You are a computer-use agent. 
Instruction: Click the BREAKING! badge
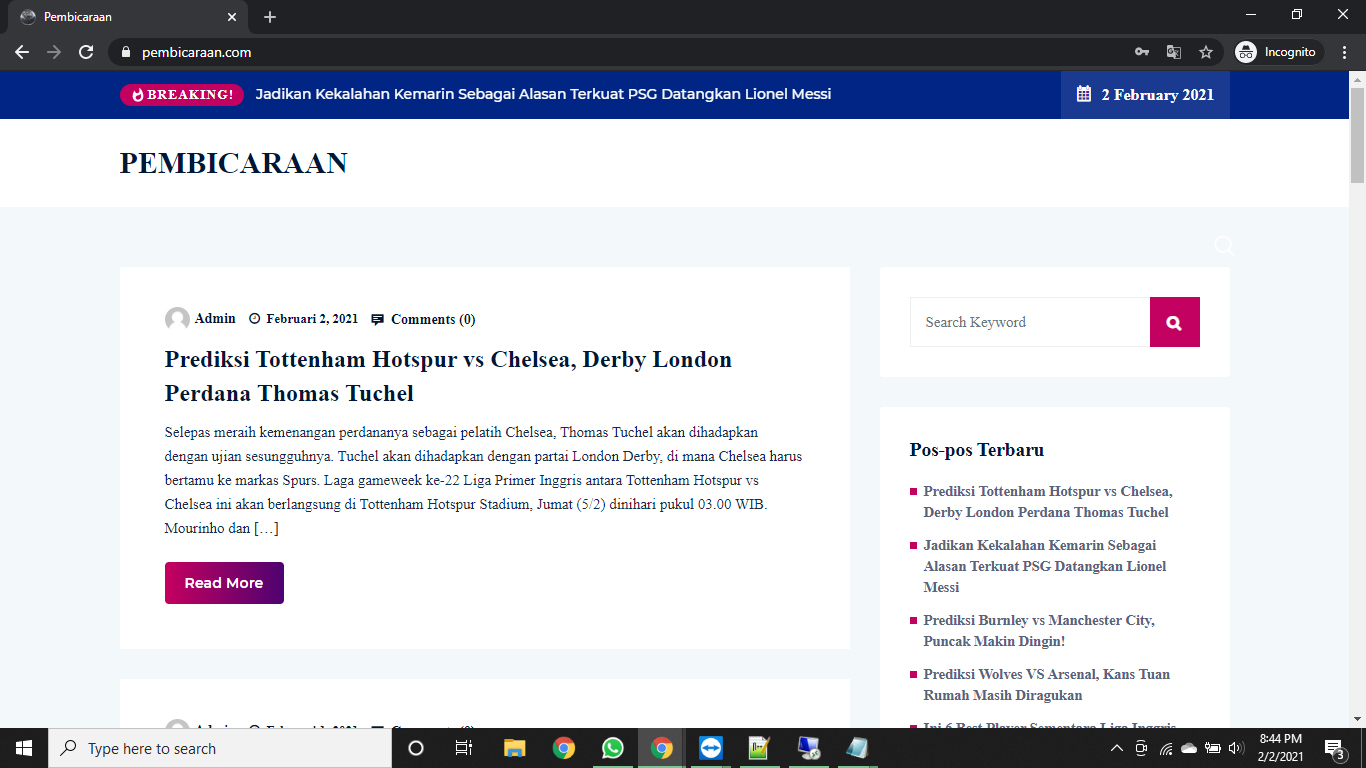(x=182, y=94)
